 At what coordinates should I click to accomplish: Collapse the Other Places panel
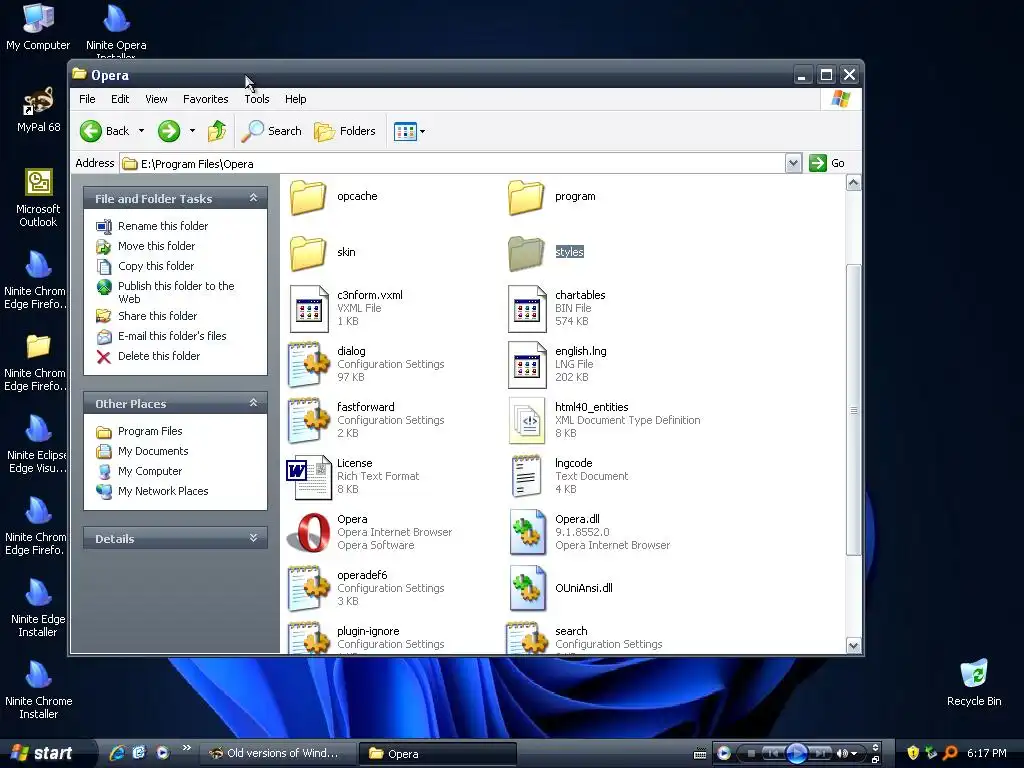point(253,403)
